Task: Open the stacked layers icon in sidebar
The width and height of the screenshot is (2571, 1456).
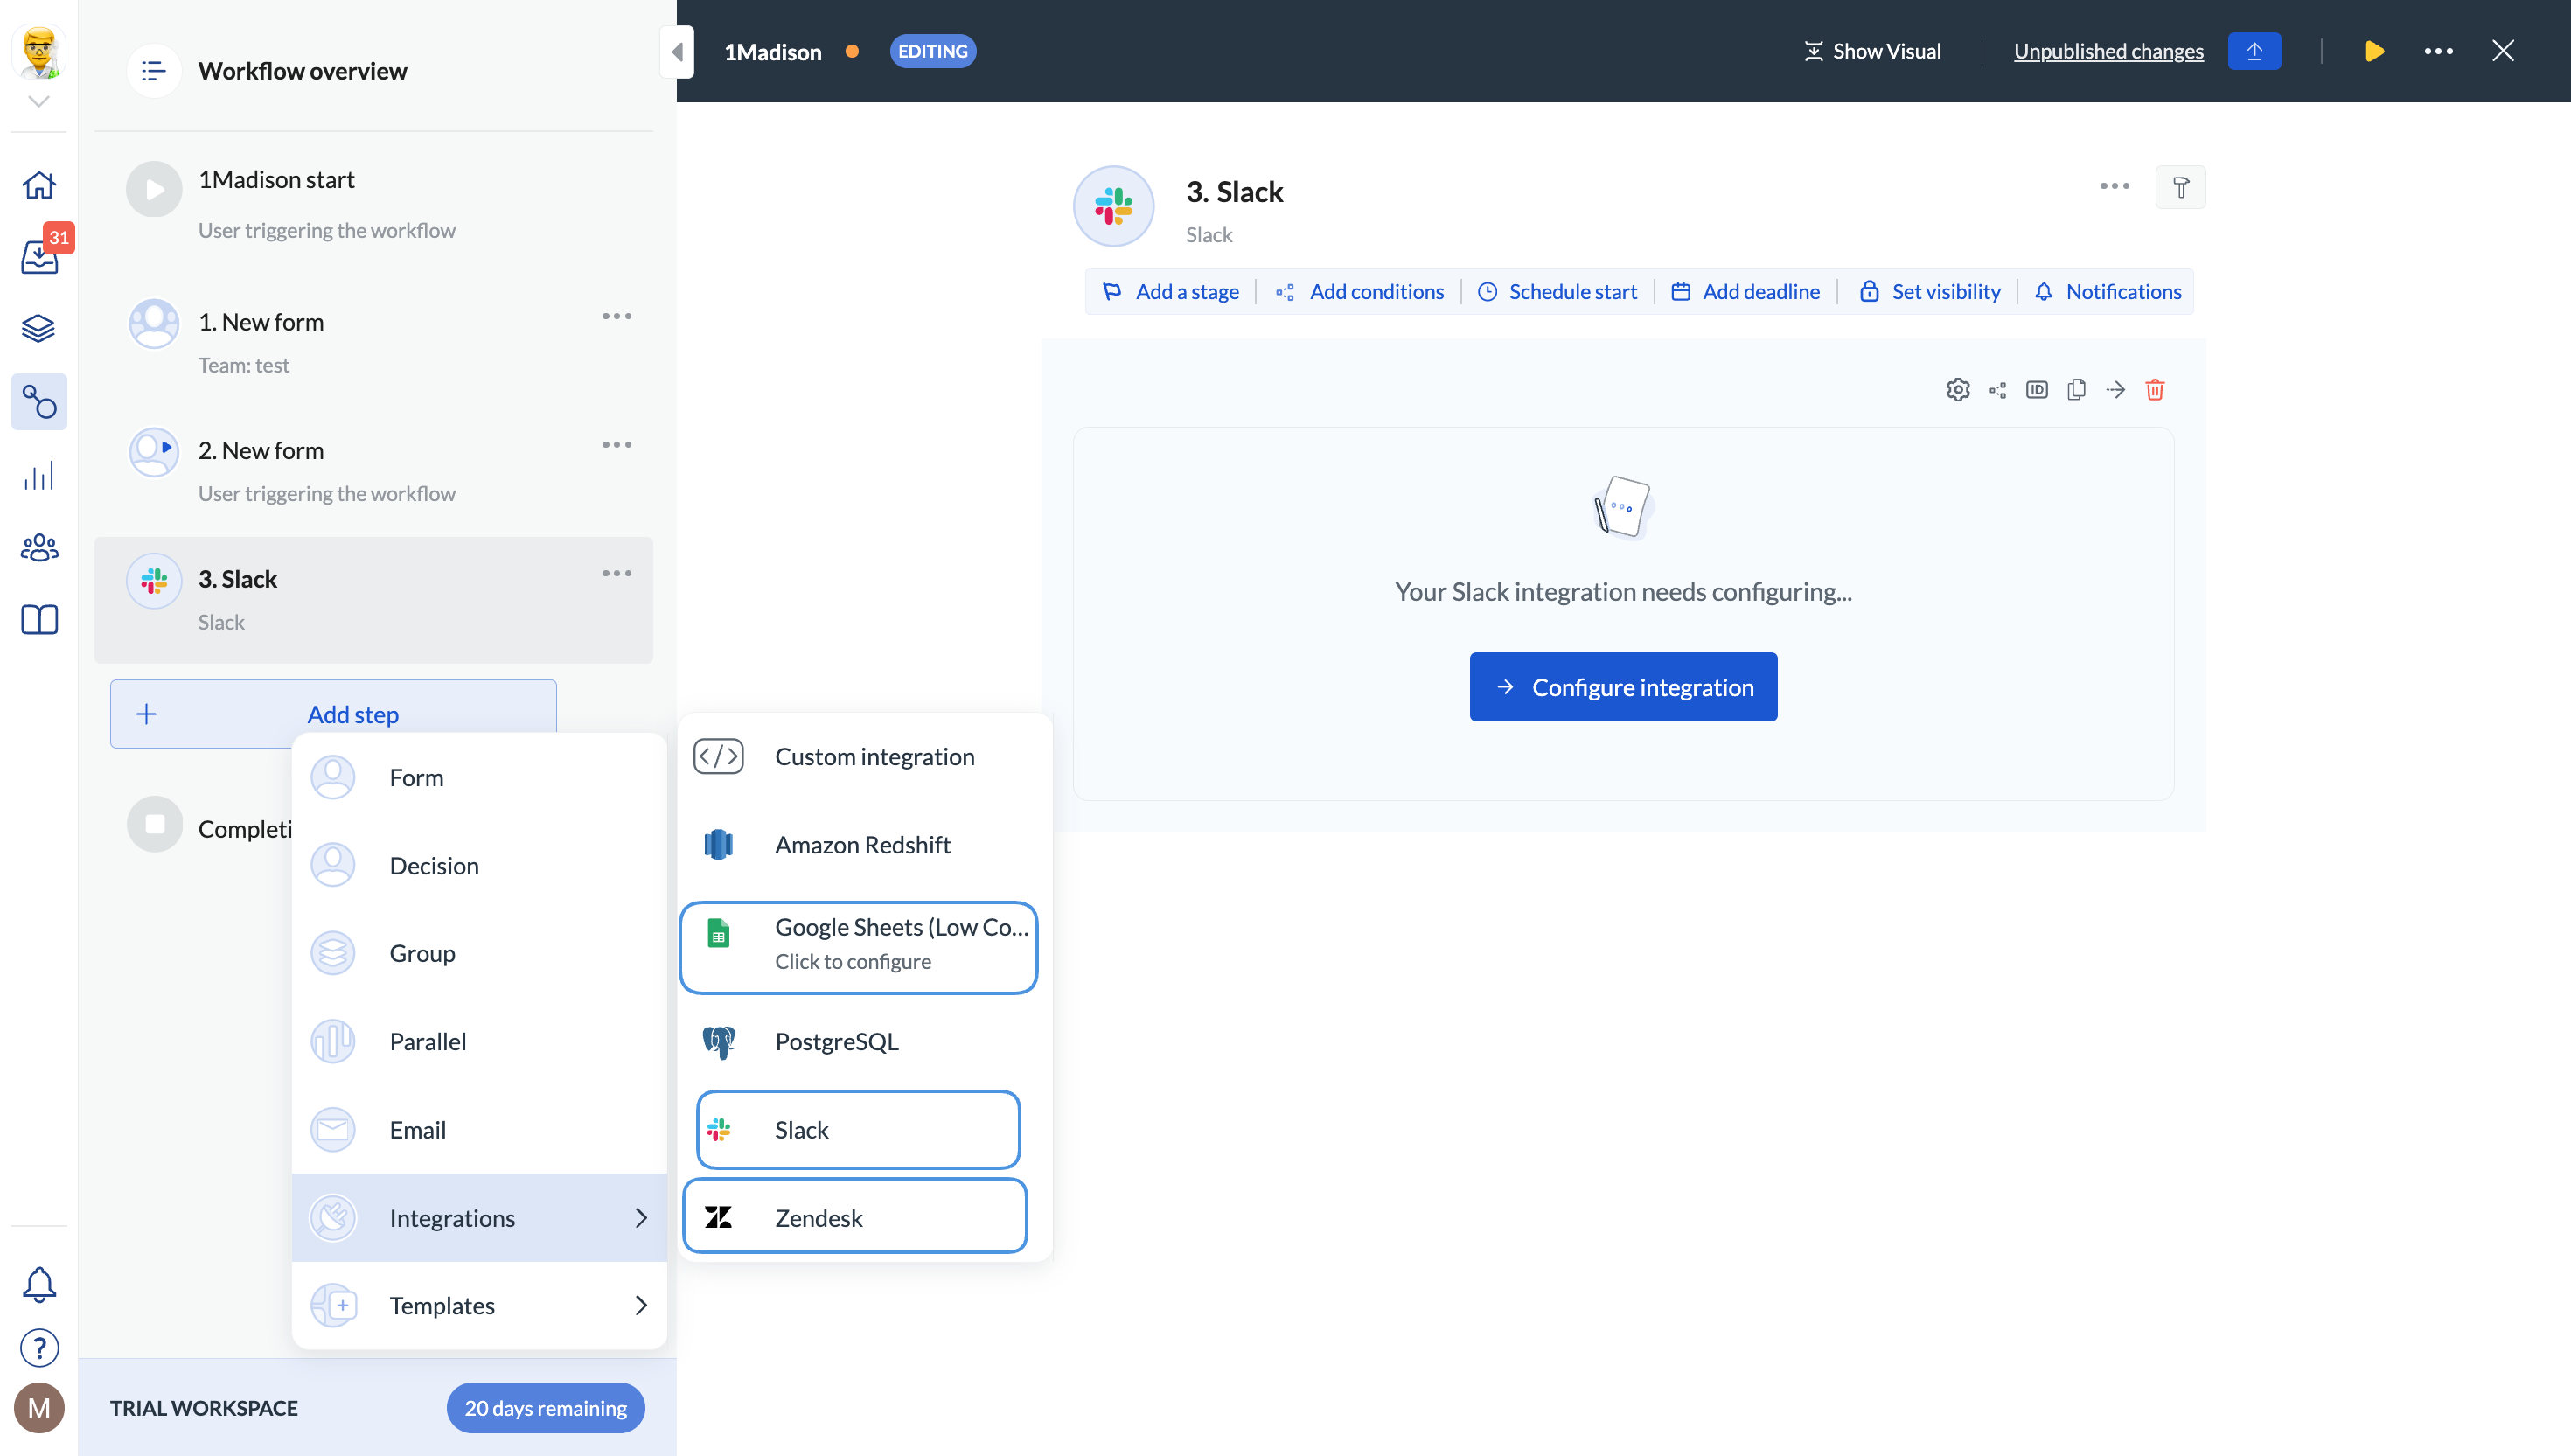Action: pyautogui.click(x=39, y=328)
